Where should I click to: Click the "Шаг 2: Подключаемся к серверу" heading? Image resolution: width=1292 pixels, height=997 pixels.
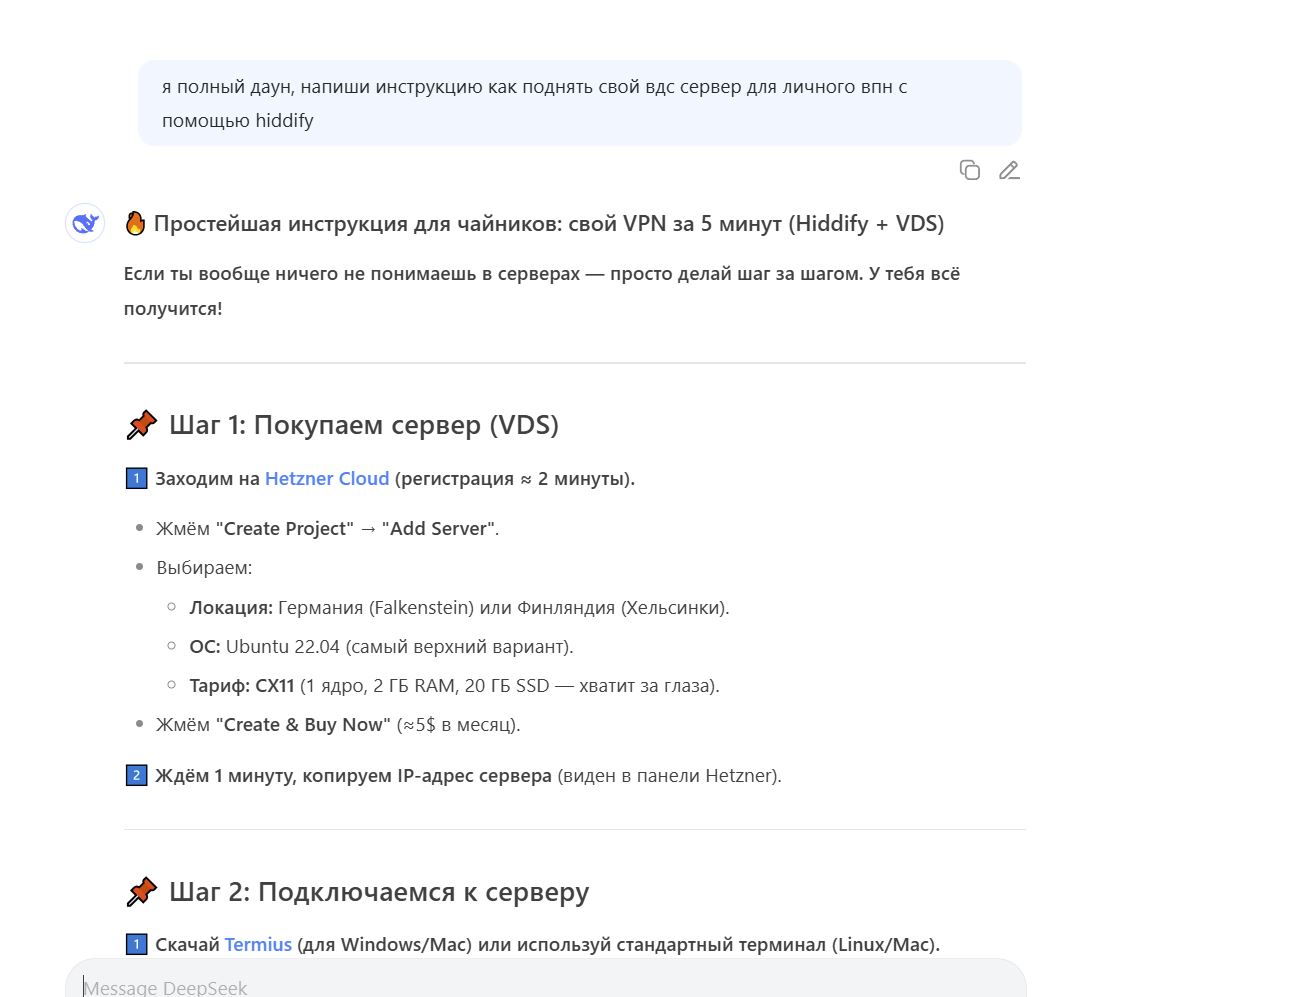pos(378,891)
